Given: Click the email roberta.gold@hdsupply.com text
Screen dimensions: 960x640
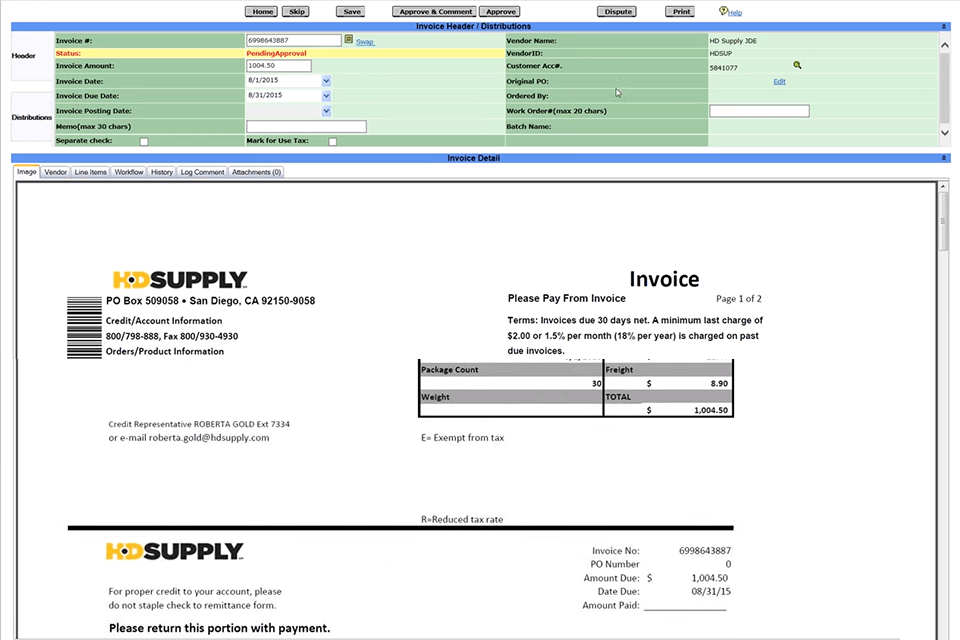Looking at the screenshot, I should 209,438.
